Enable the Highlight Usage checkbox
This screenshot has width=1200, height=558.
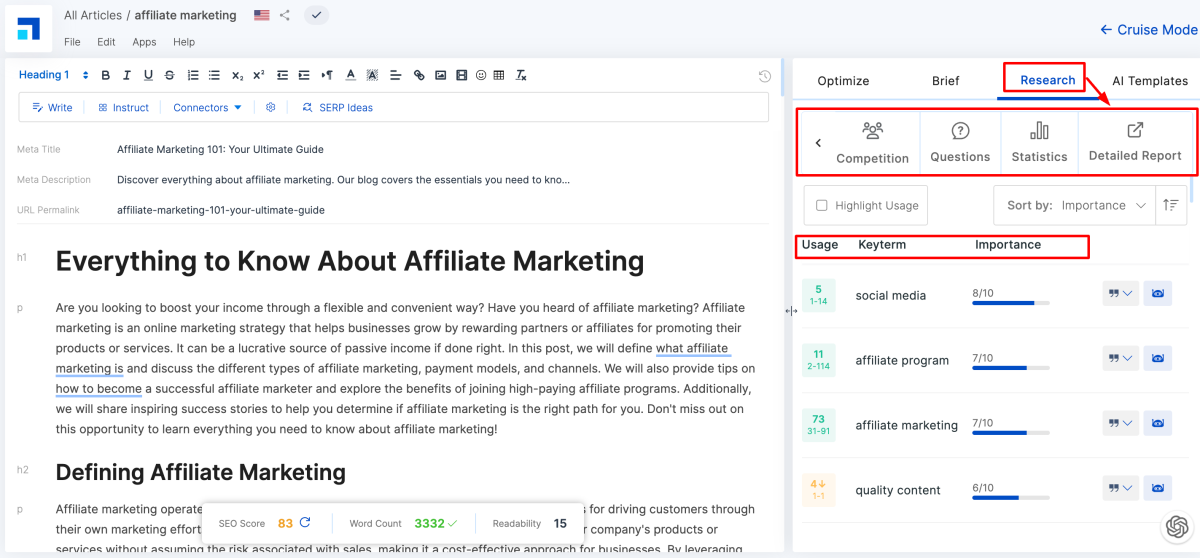[x=822, y=205]
